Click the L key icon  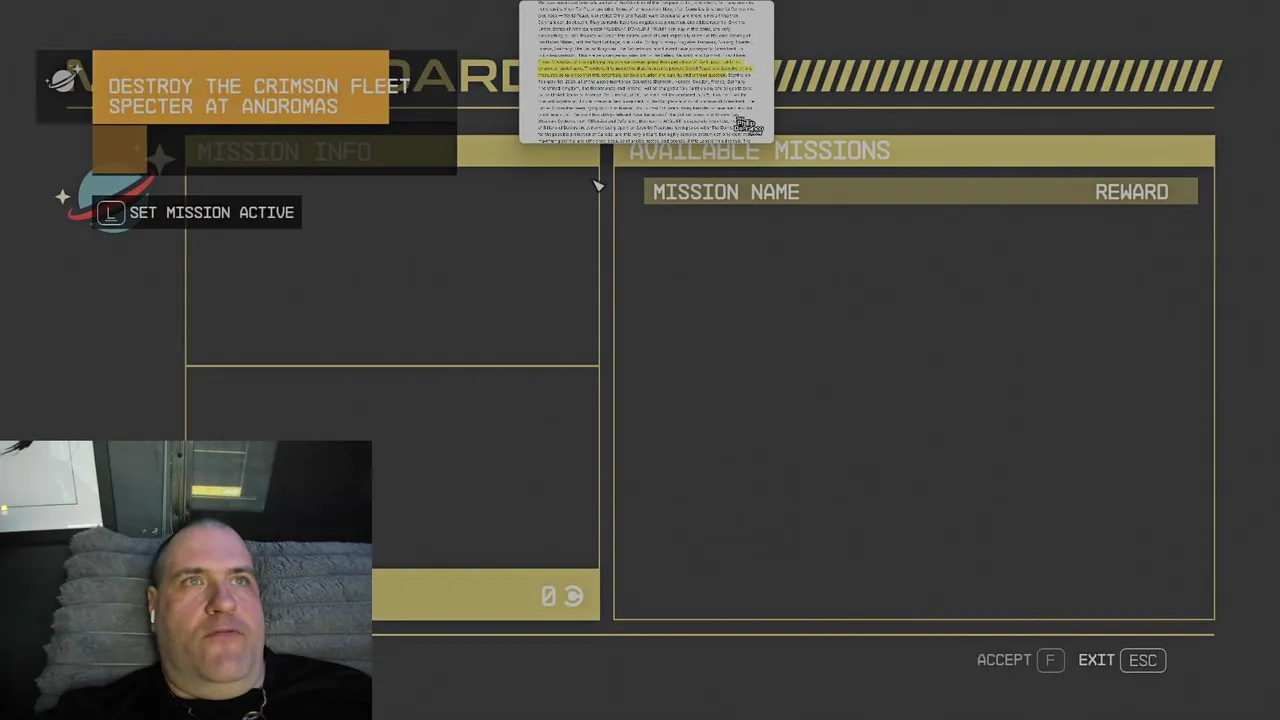click(111, 213)
